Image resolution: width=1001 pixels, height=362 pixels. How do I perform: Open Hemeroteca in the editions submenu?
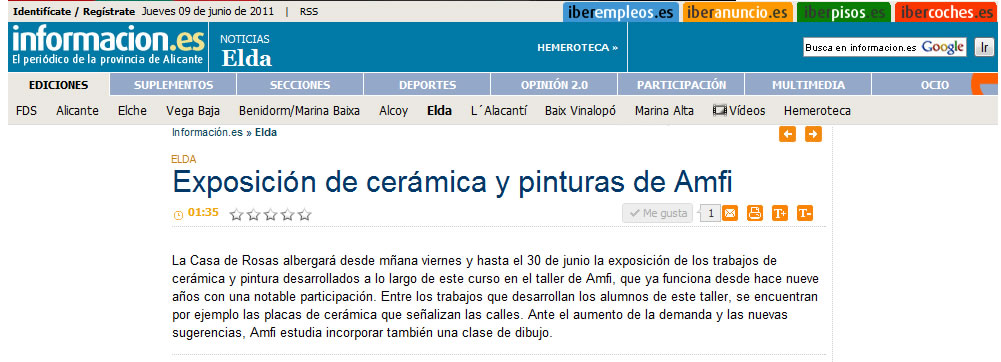817,110
